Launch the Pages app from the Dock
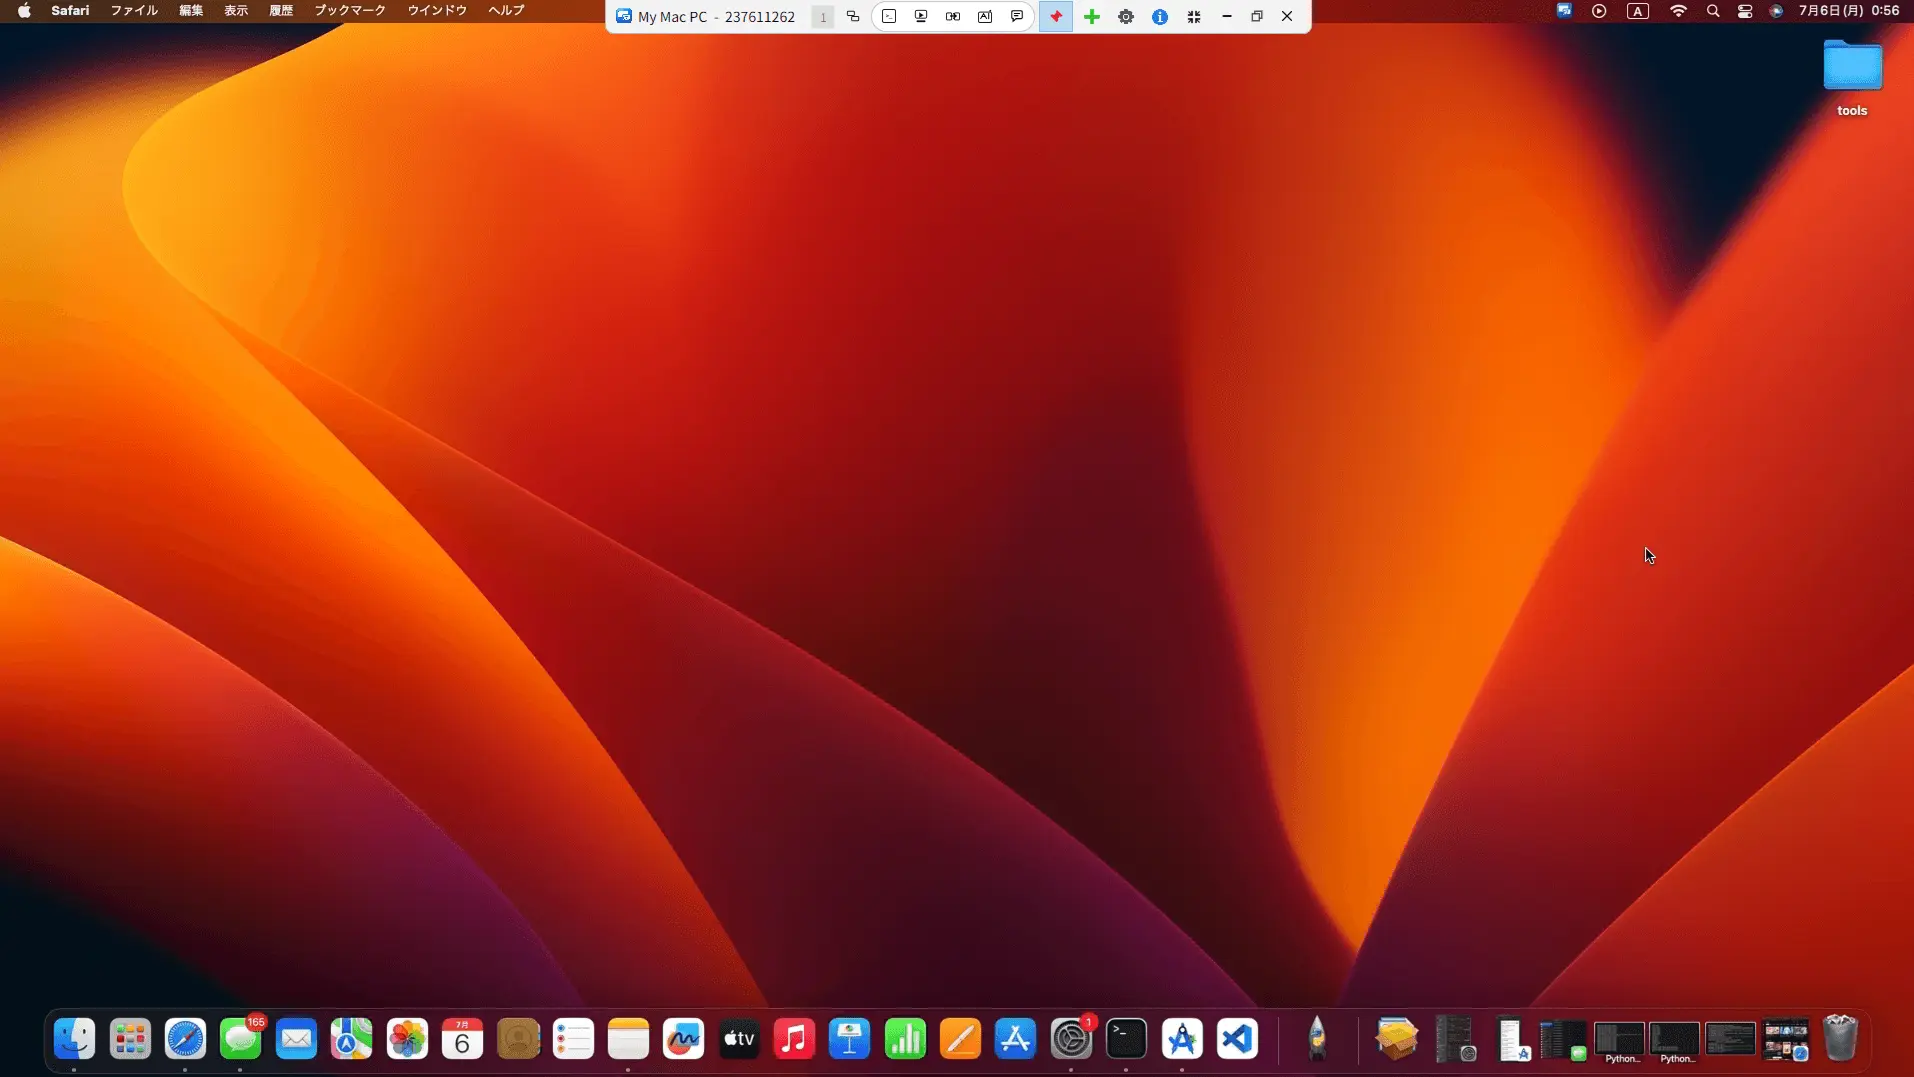Screen dimensions: 1914x1077 (x=961, y=1040)
